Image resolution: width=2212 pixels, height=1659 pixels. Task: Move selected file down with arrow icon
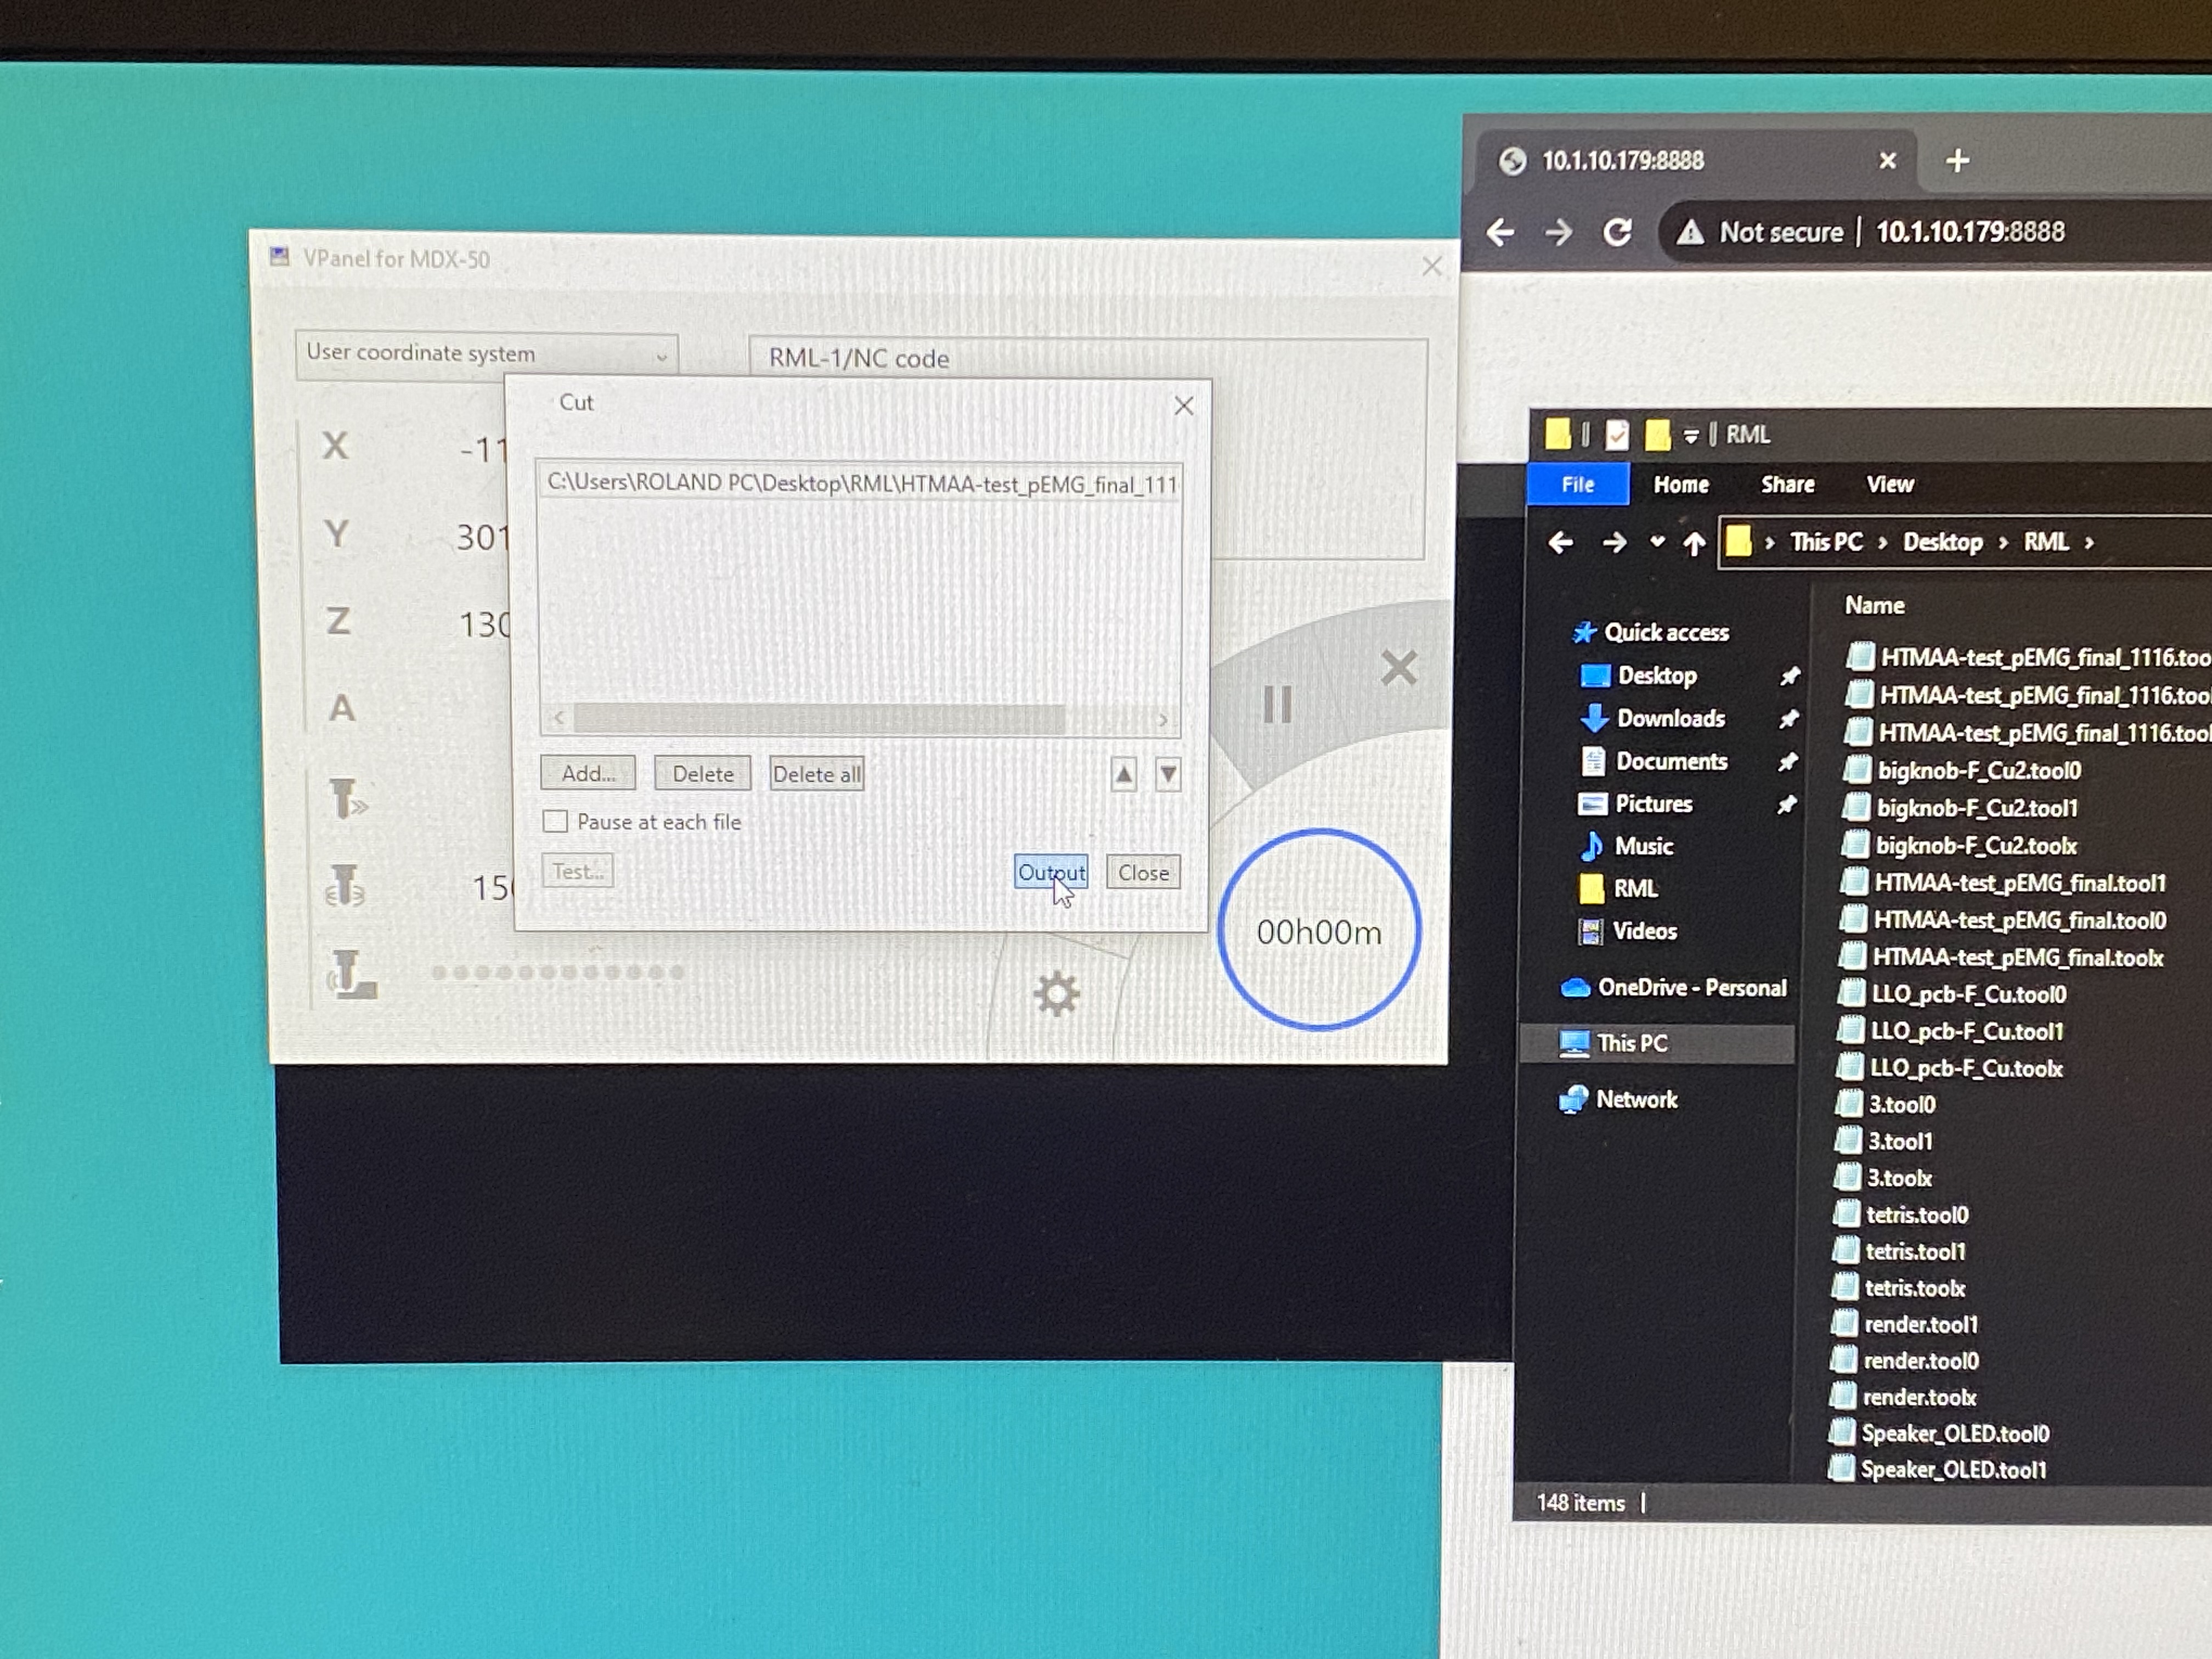click(x=1167, y=774)
